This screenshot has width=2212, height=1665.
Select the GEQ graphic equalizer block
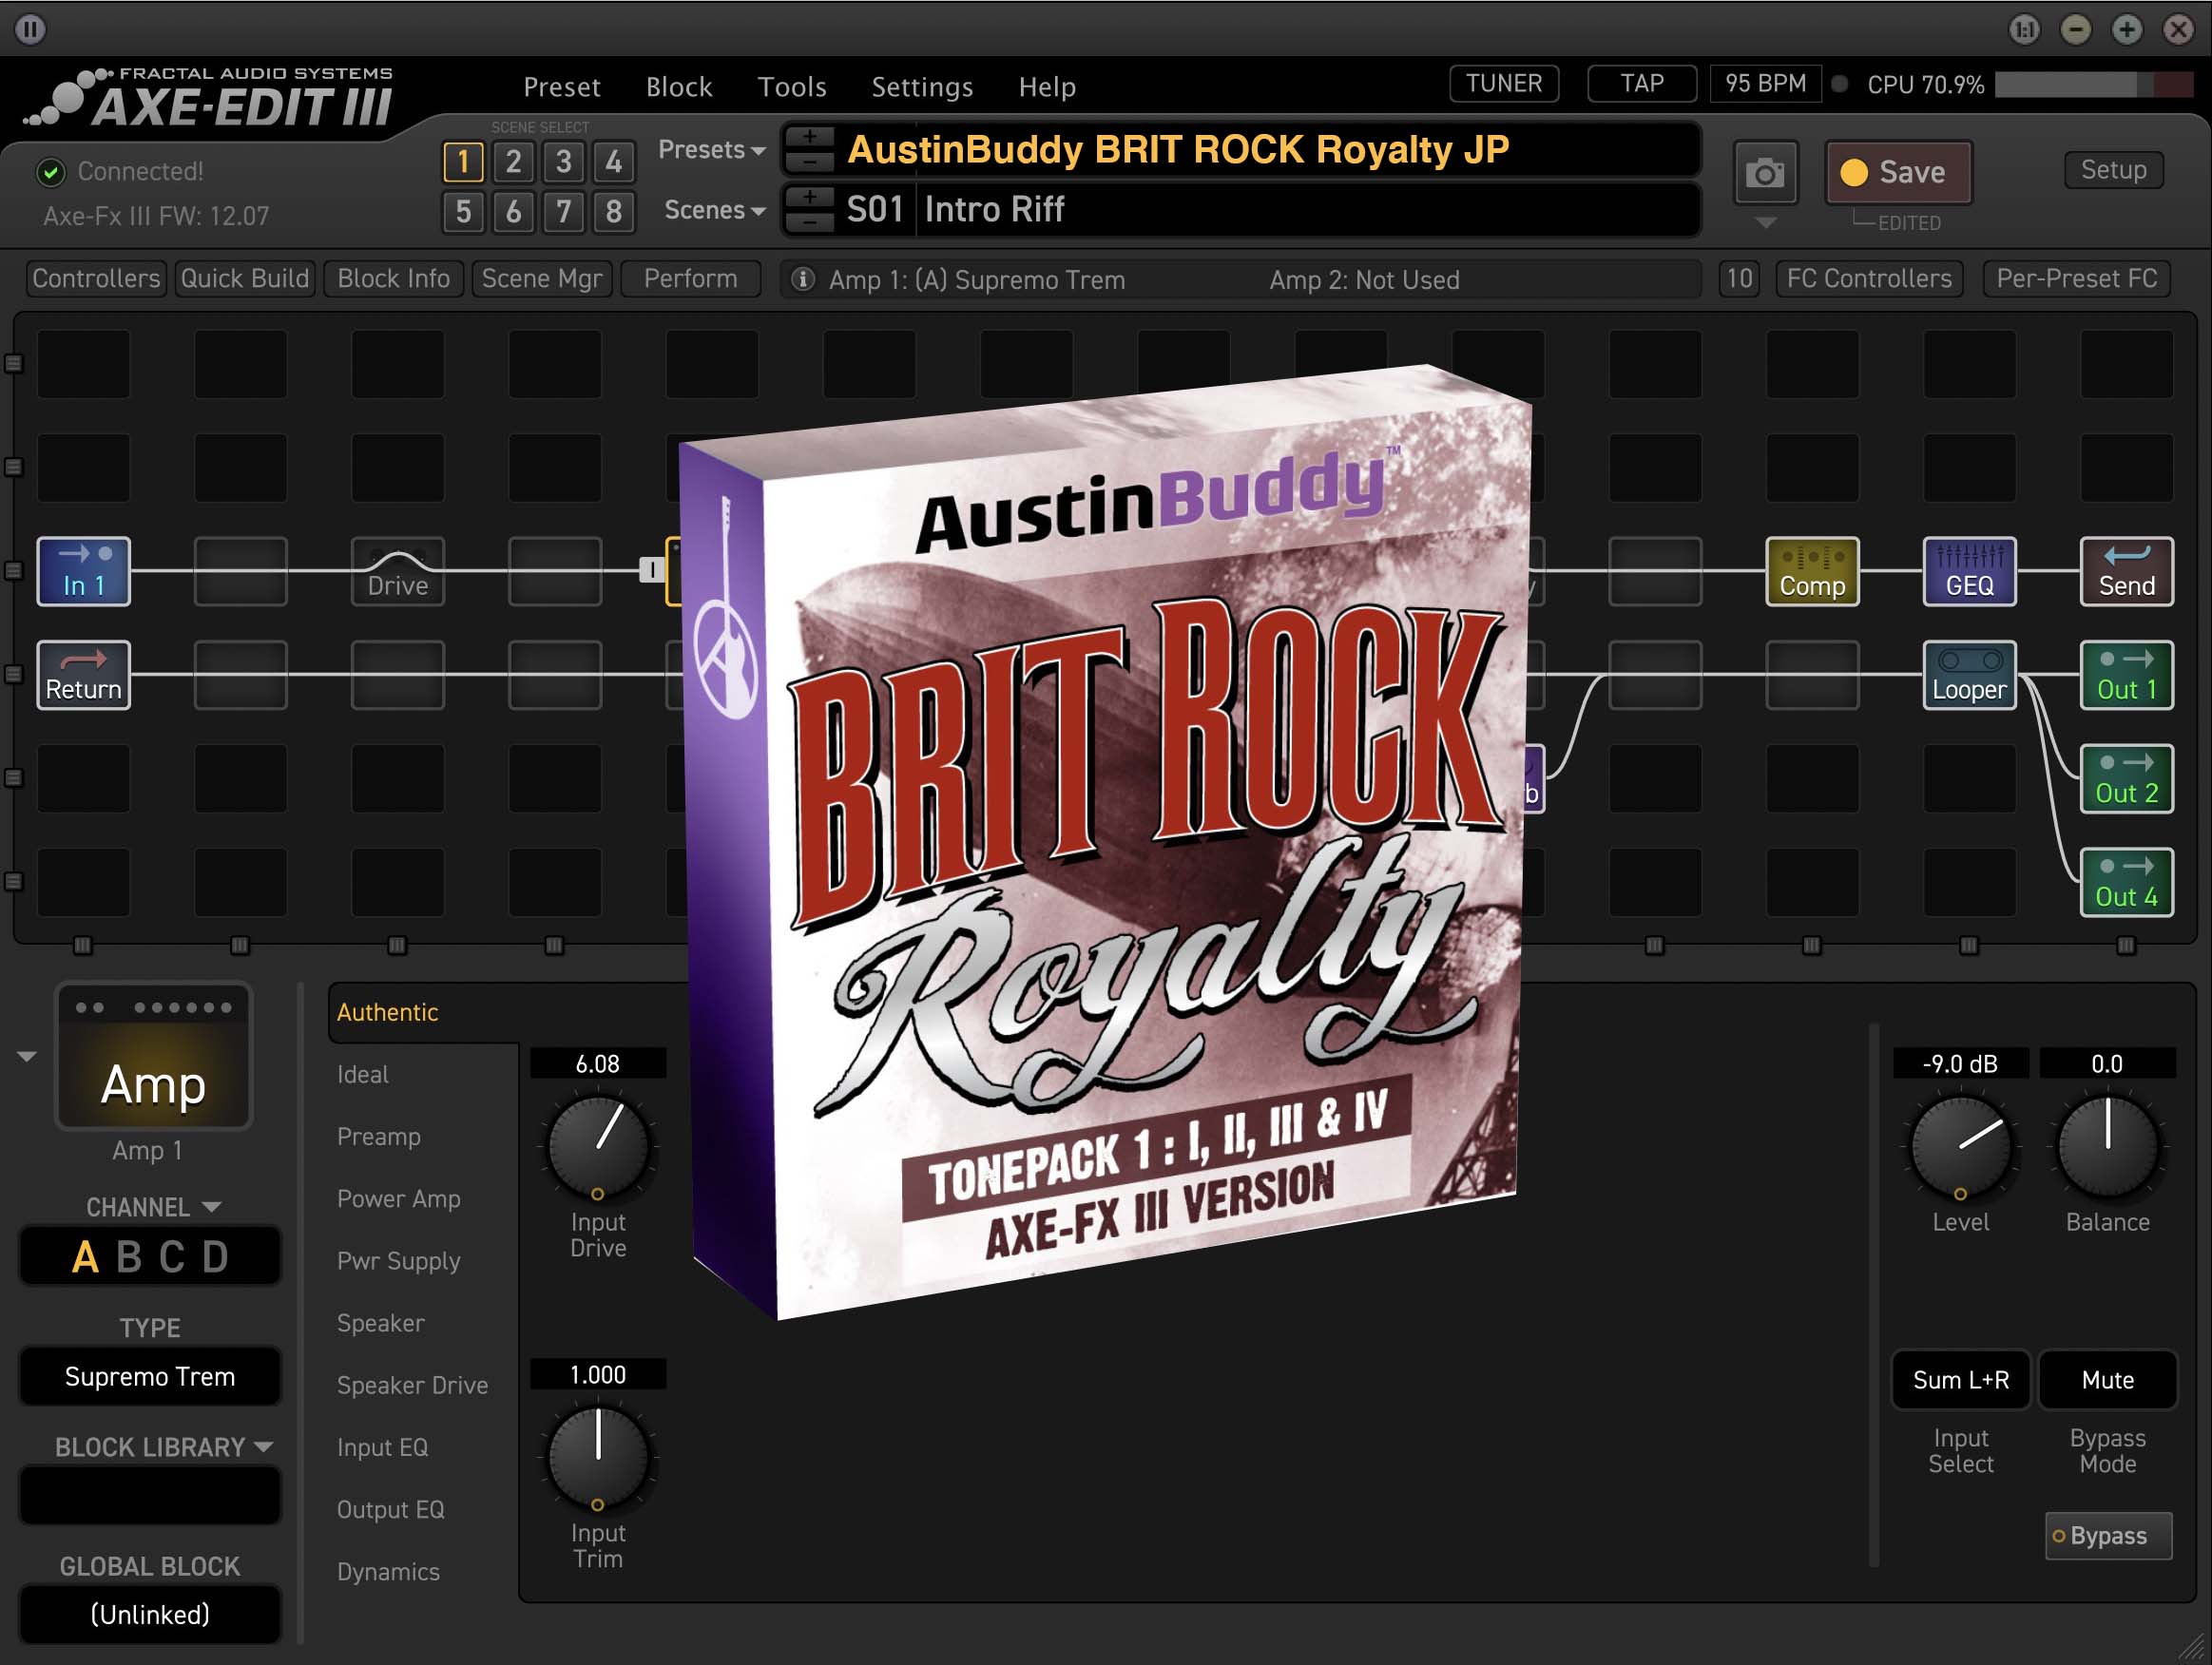(x=1969, y=571)
